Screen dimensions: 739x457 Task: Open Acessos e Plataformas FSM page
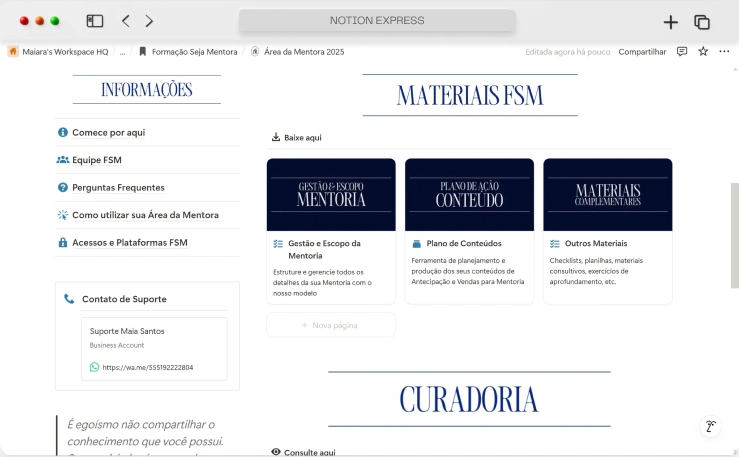pos(130,243)
